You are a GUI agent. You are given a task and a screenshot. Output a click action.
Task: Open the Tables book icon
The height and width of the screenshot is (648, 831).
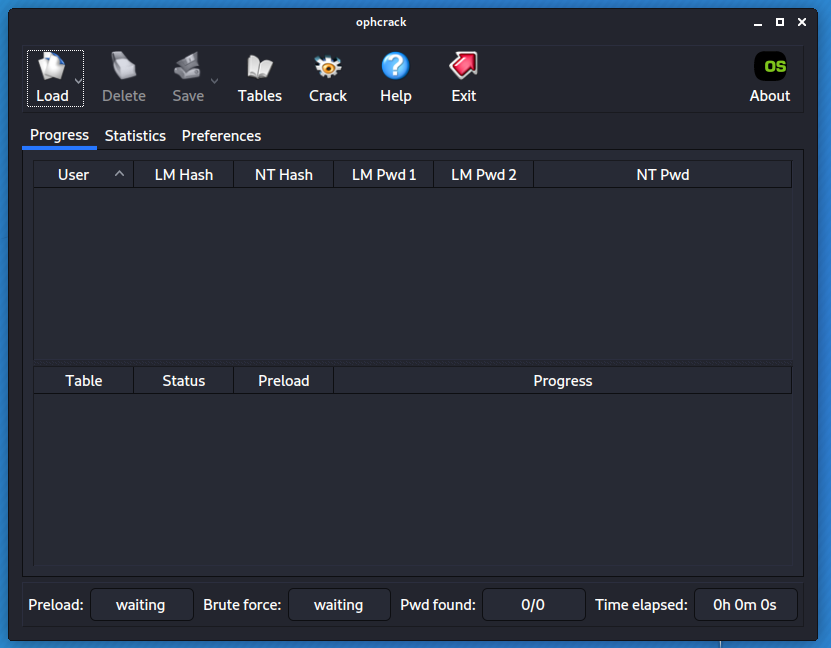259,68
